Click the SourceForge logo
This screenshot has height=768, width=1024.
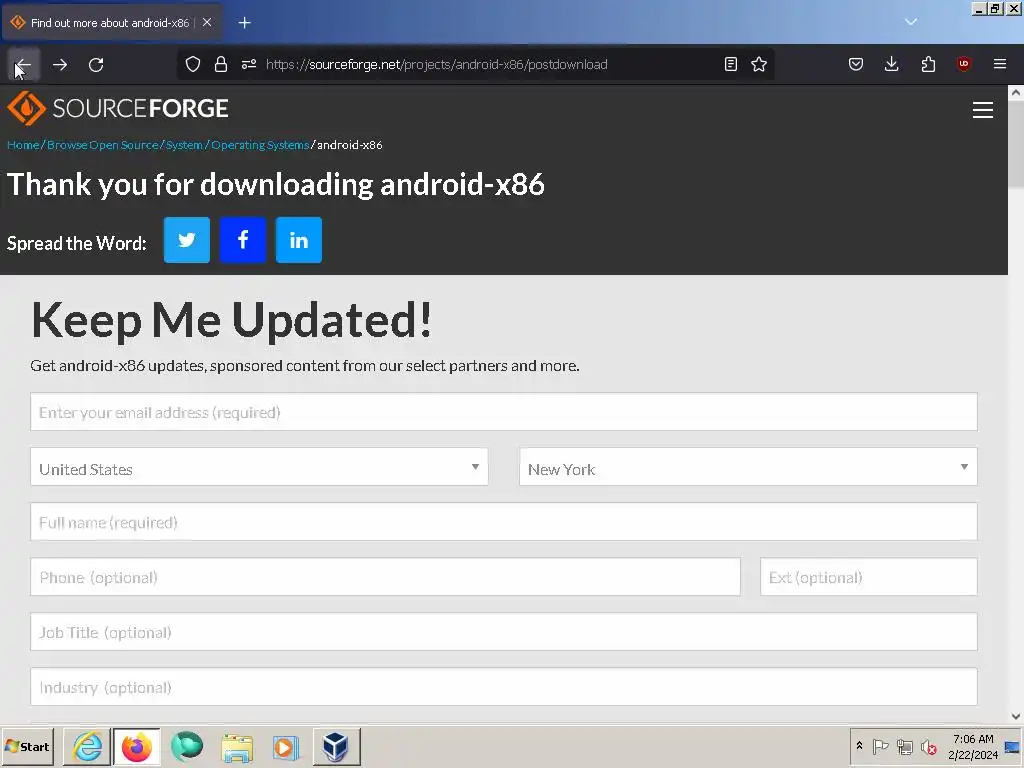[118, 108]
